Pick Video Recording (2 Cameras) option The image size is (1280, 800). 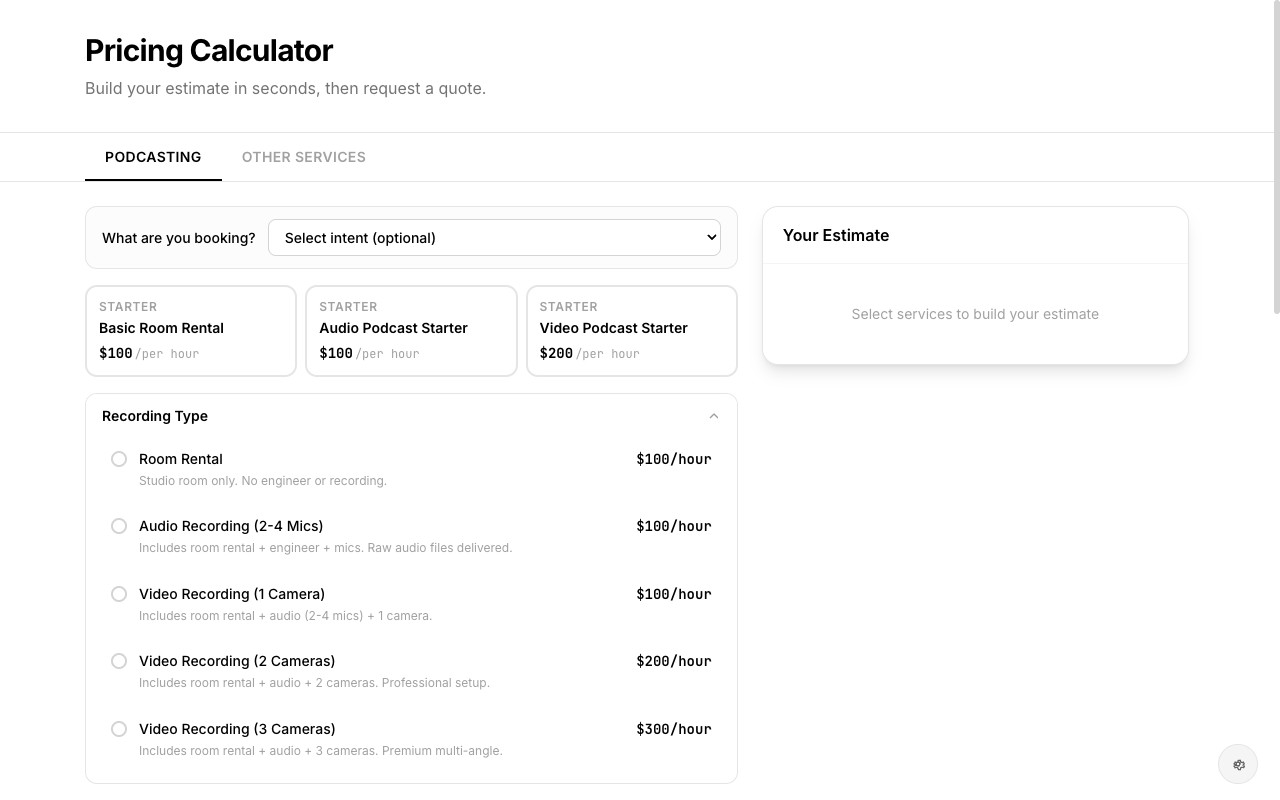coord(119,661)
